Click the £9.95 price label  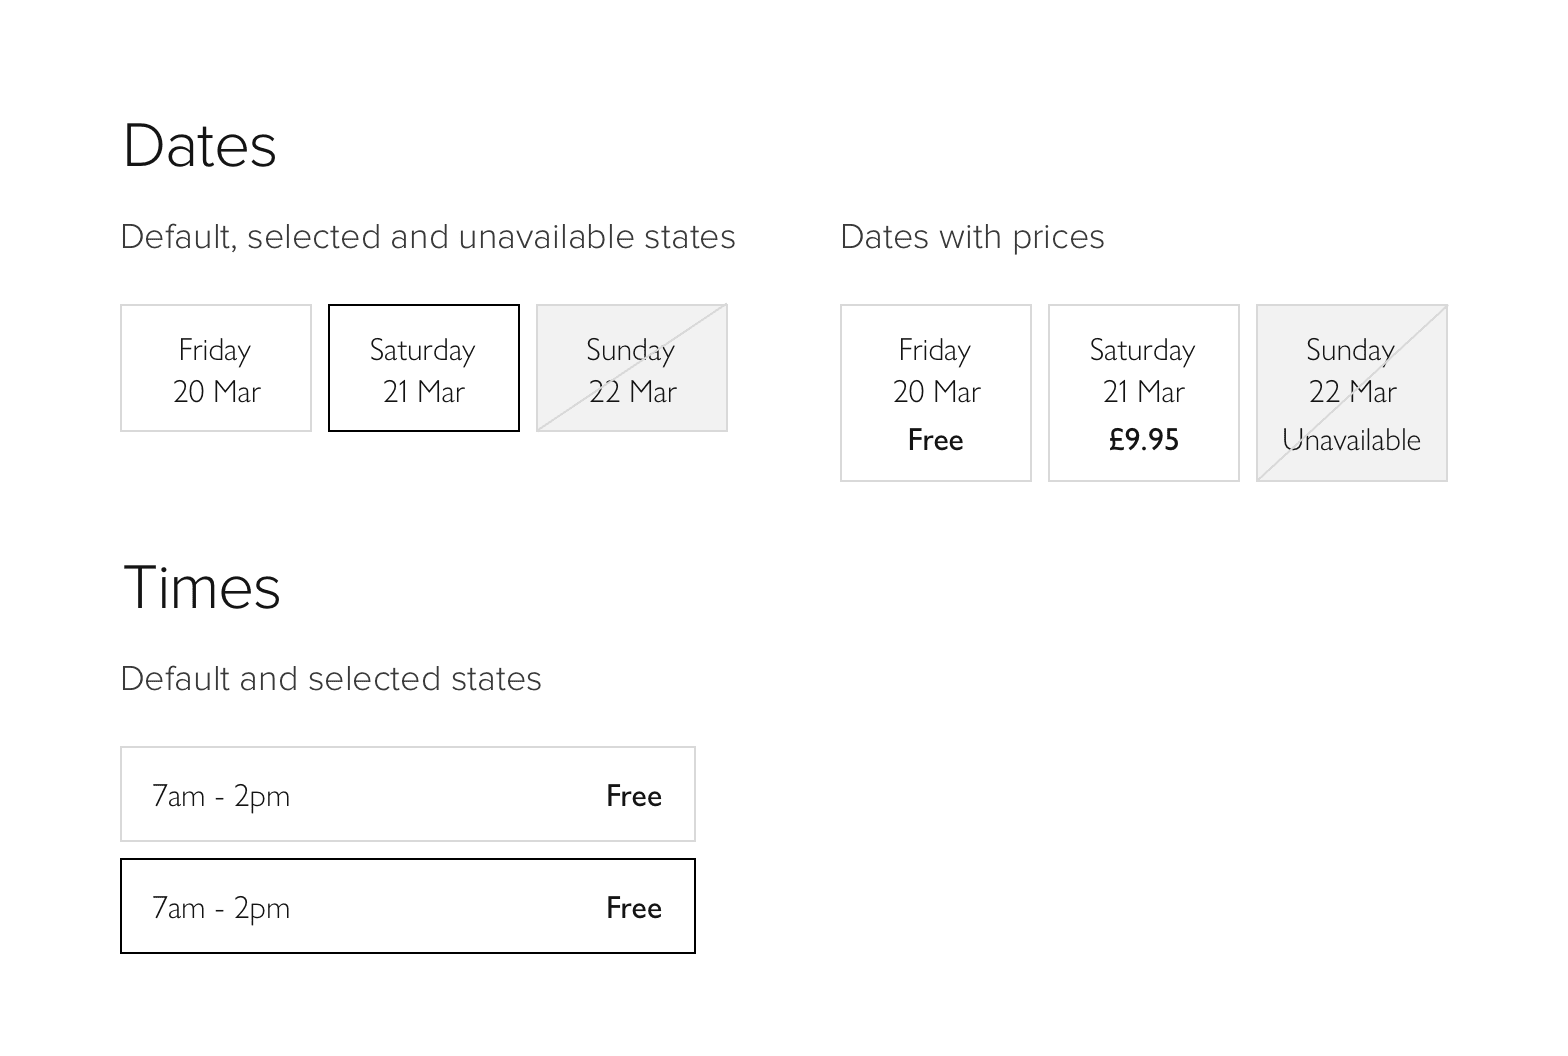[x=1144, y=440]
